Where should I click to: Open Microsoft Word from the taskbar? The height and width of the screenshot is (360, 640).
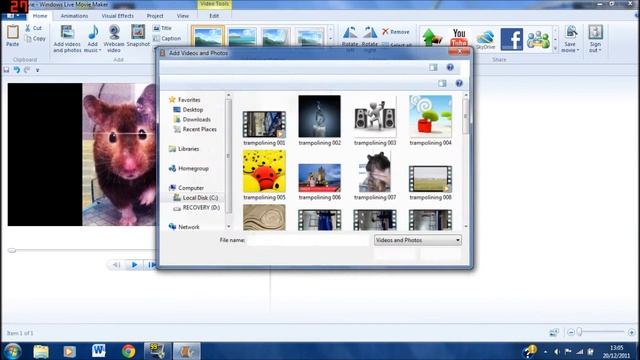(99, 351)
